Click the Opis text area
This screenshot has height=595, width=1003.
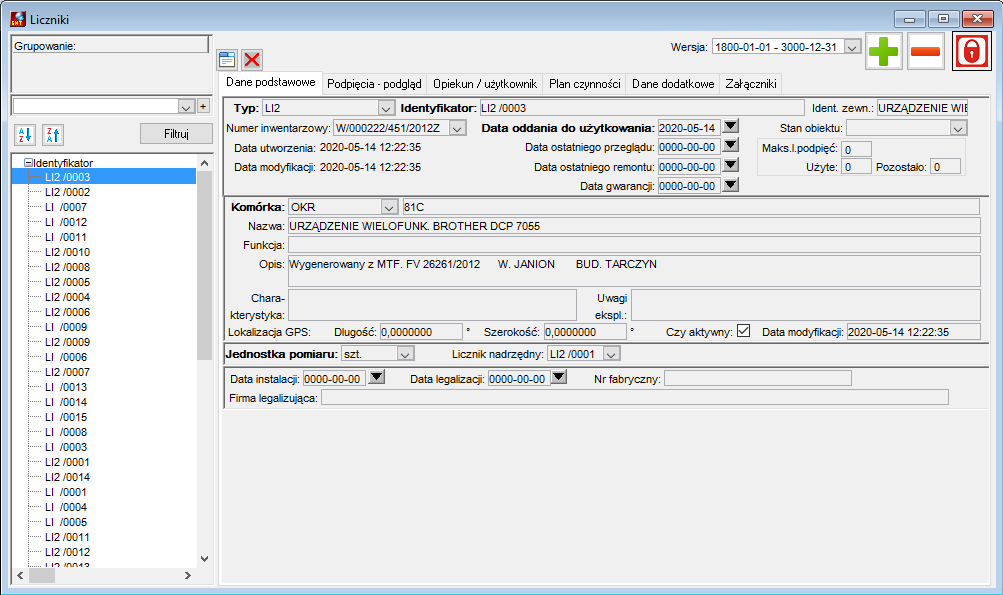(x=634, y=271)
